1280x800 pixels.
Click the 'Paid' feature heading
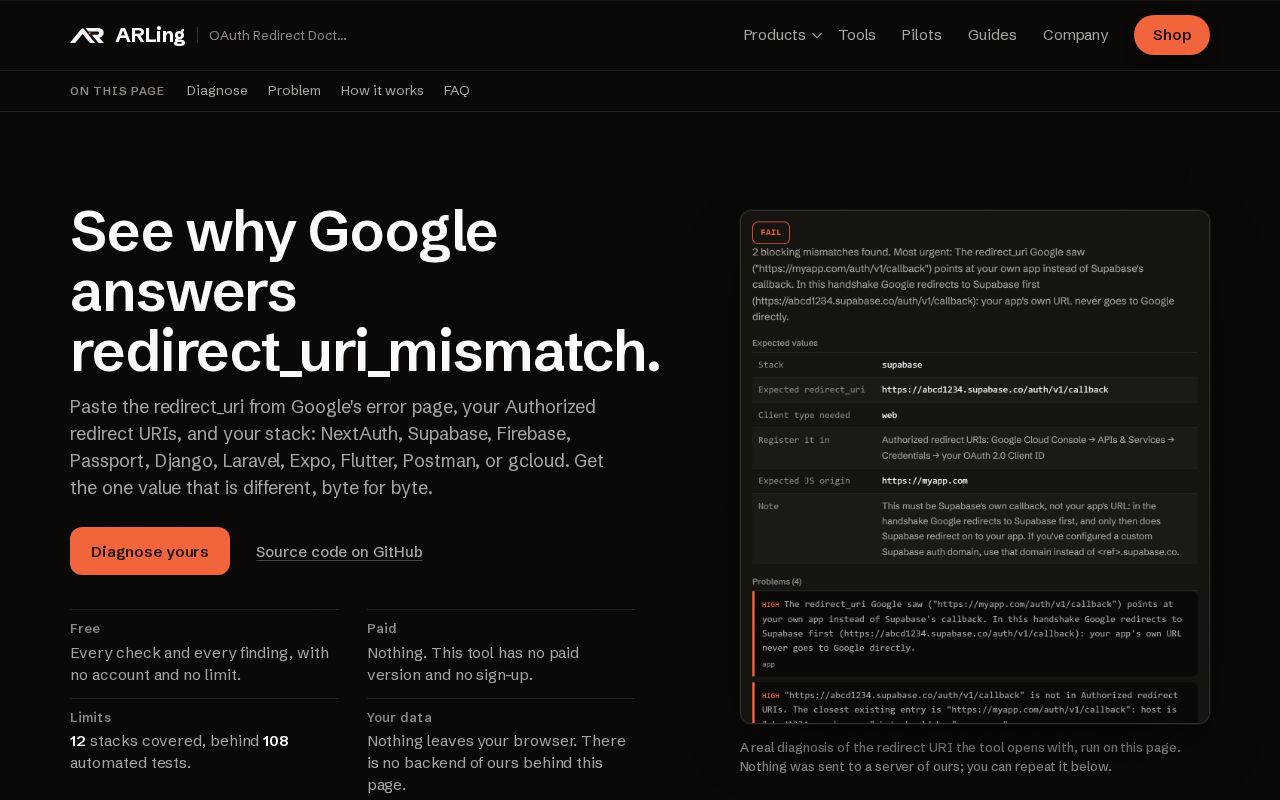coord(382,628)
